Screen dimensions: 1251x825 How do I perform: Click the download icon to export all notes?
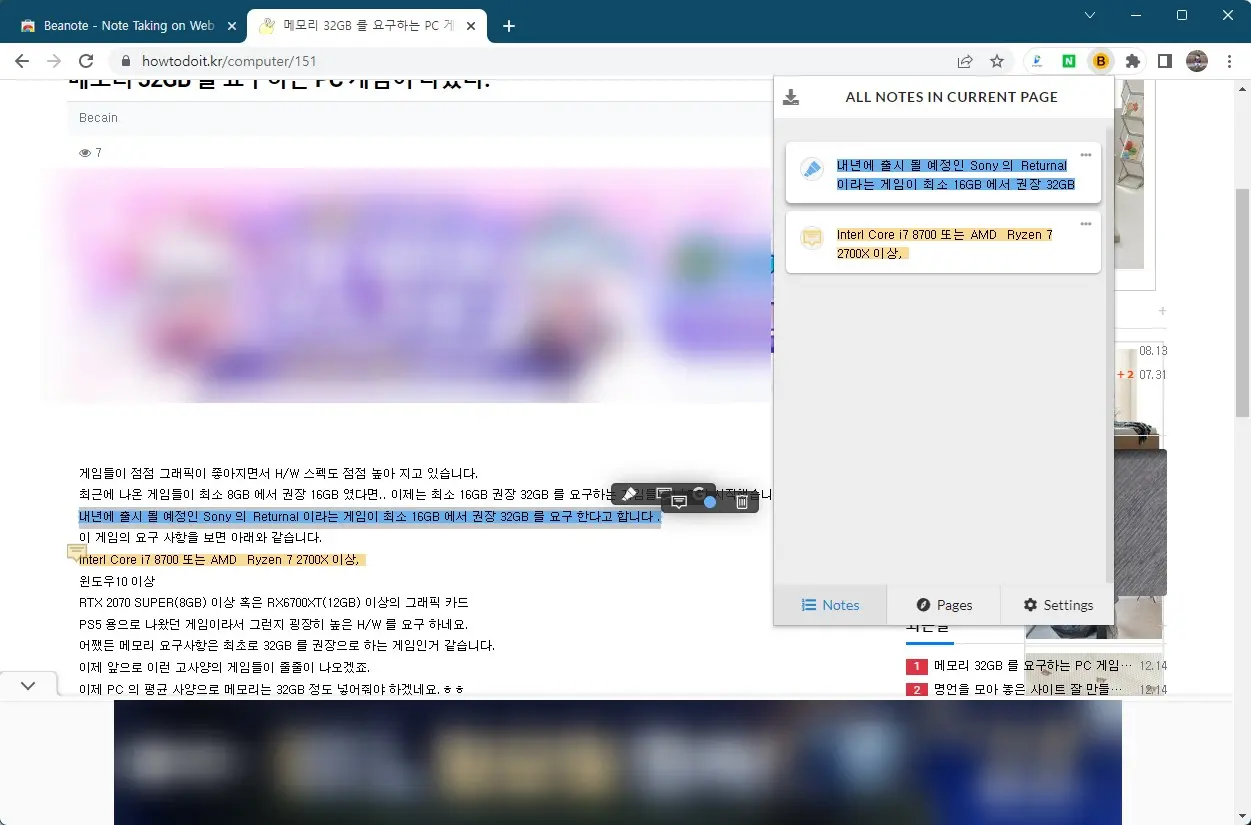point(791,96)
